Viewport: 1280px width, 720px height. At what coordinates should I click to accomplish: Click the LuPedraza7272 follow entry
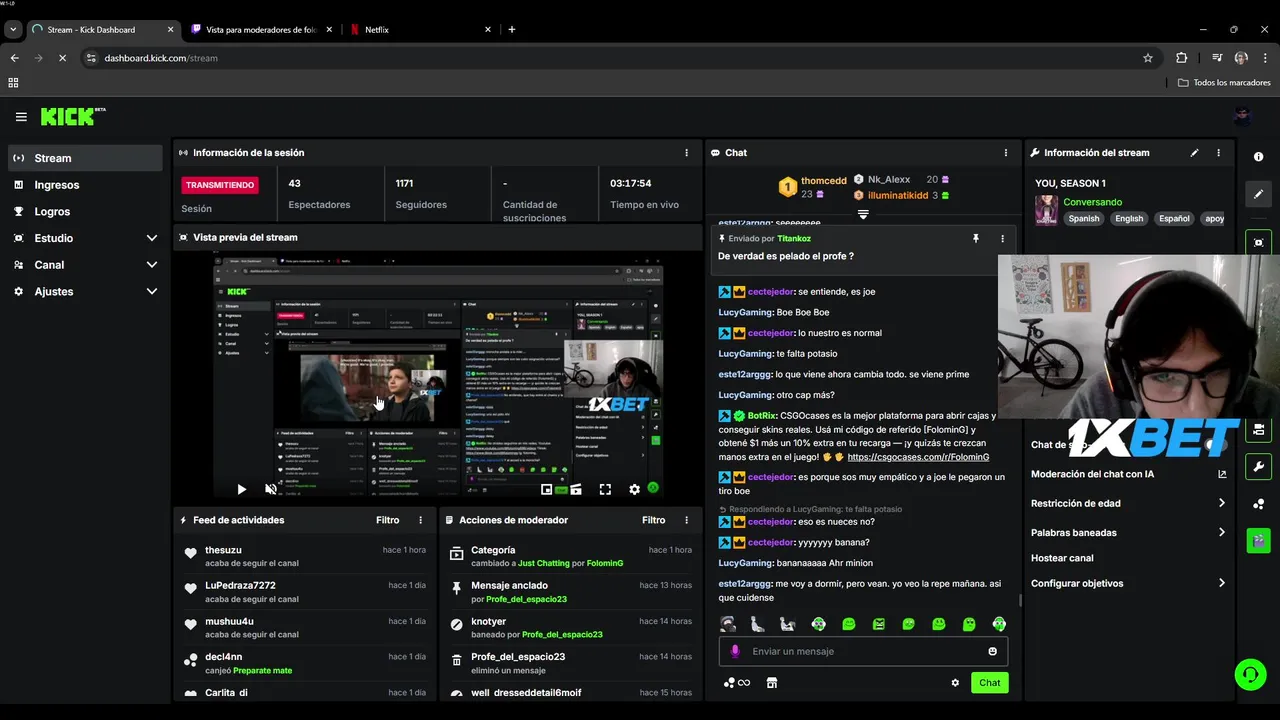point(305,592)
